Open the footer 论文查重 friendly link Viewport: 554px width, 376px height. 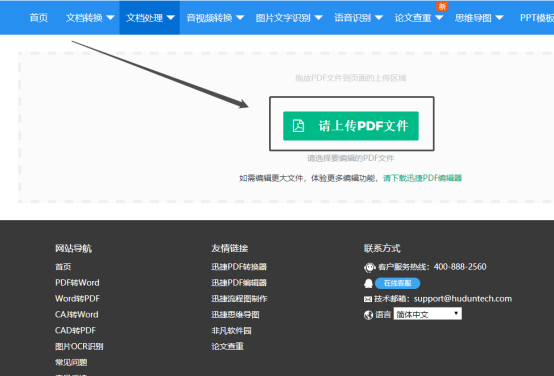(x=227, y=346)
